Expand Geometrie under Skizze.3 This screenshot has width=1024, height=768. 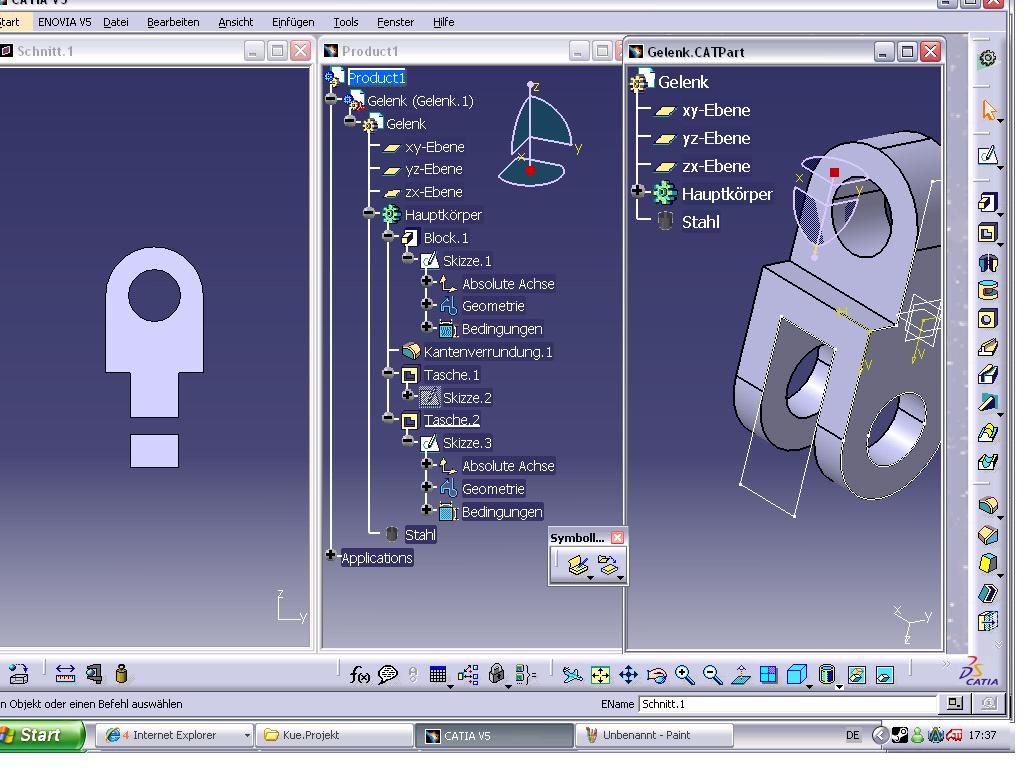click(427, 487)
